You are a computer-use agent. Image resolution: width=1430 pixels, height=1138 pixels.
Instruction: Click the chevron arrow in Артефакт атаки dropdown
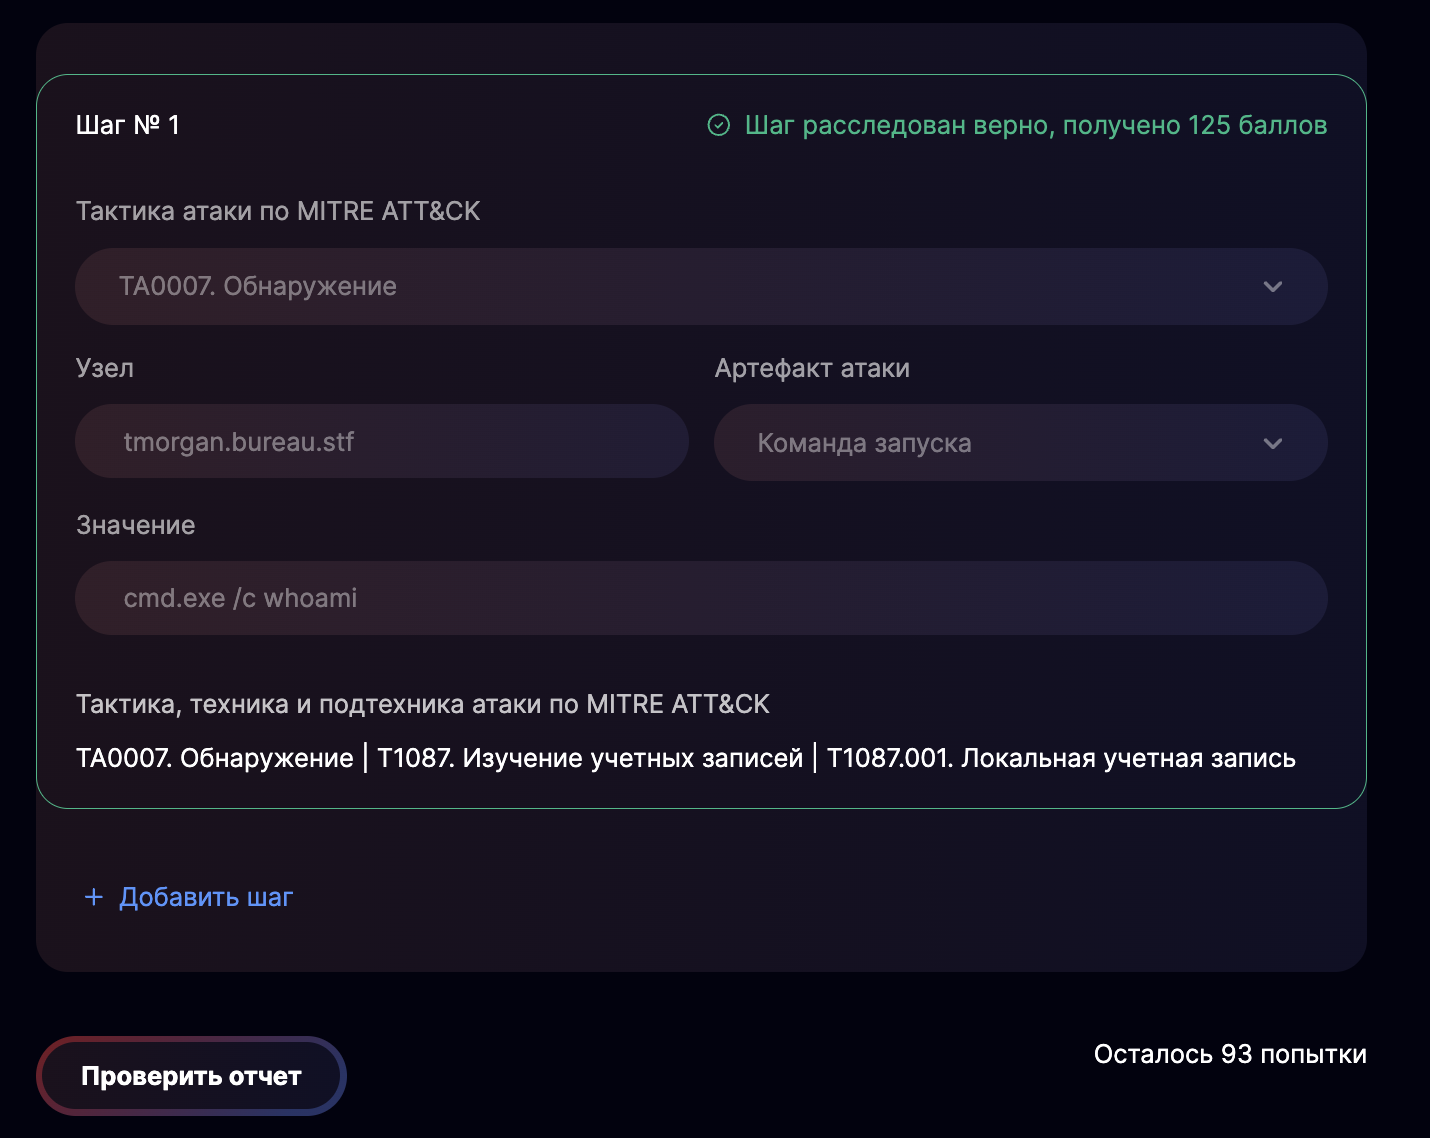click(1272, 443)
